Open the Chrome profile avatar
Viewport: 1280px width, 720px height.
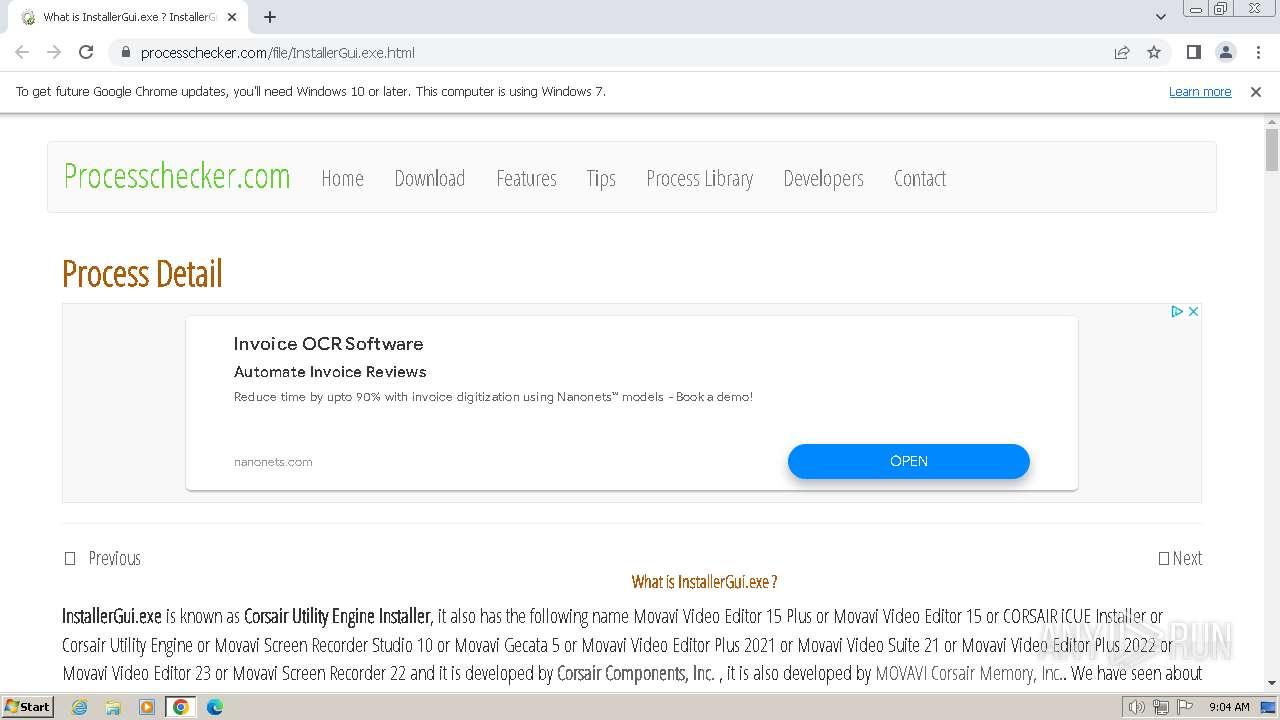[1226, 52]
